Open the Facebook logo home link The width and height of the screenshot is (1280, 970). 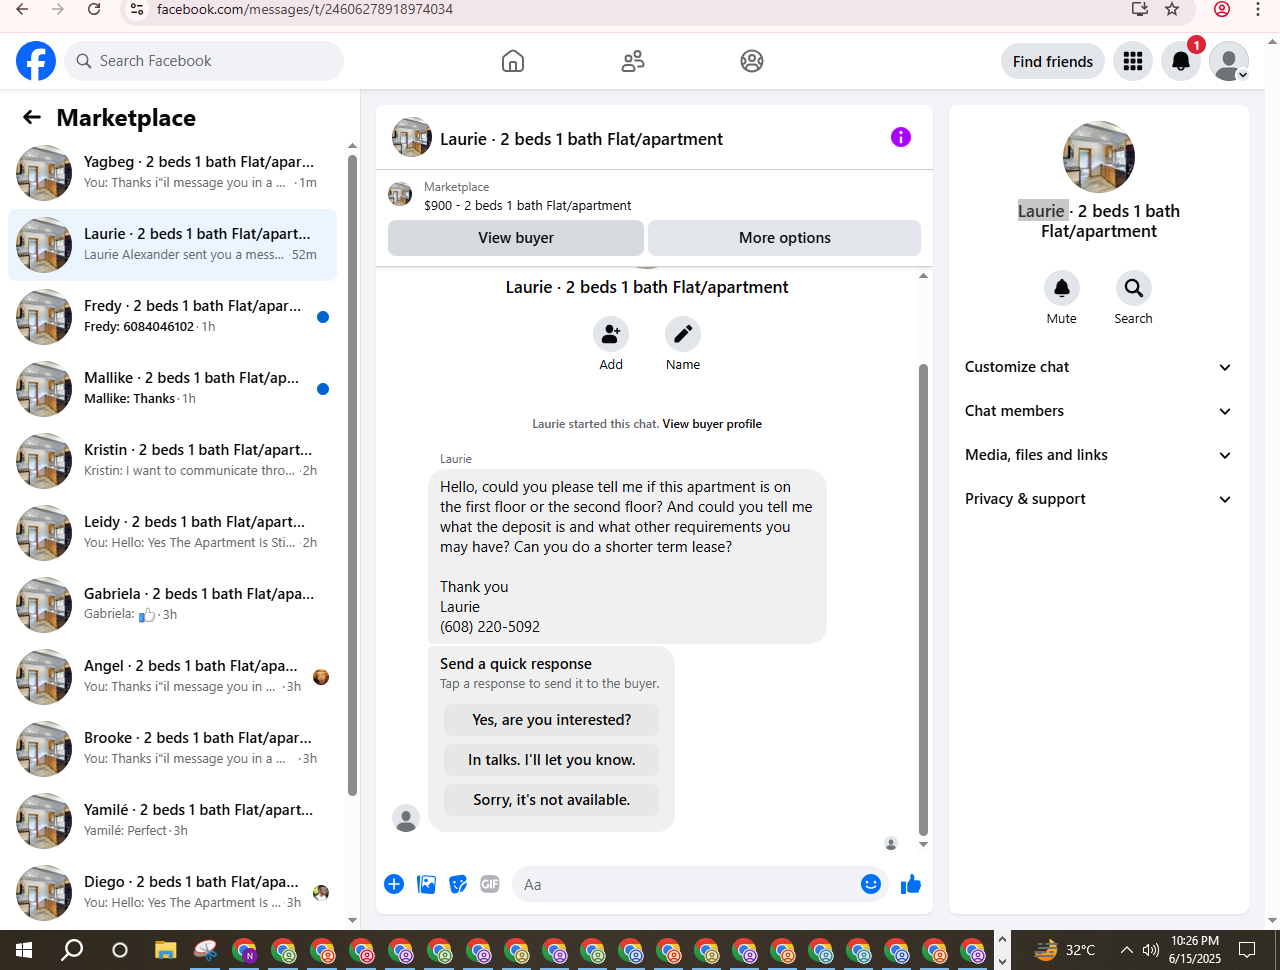coord(36,61)
